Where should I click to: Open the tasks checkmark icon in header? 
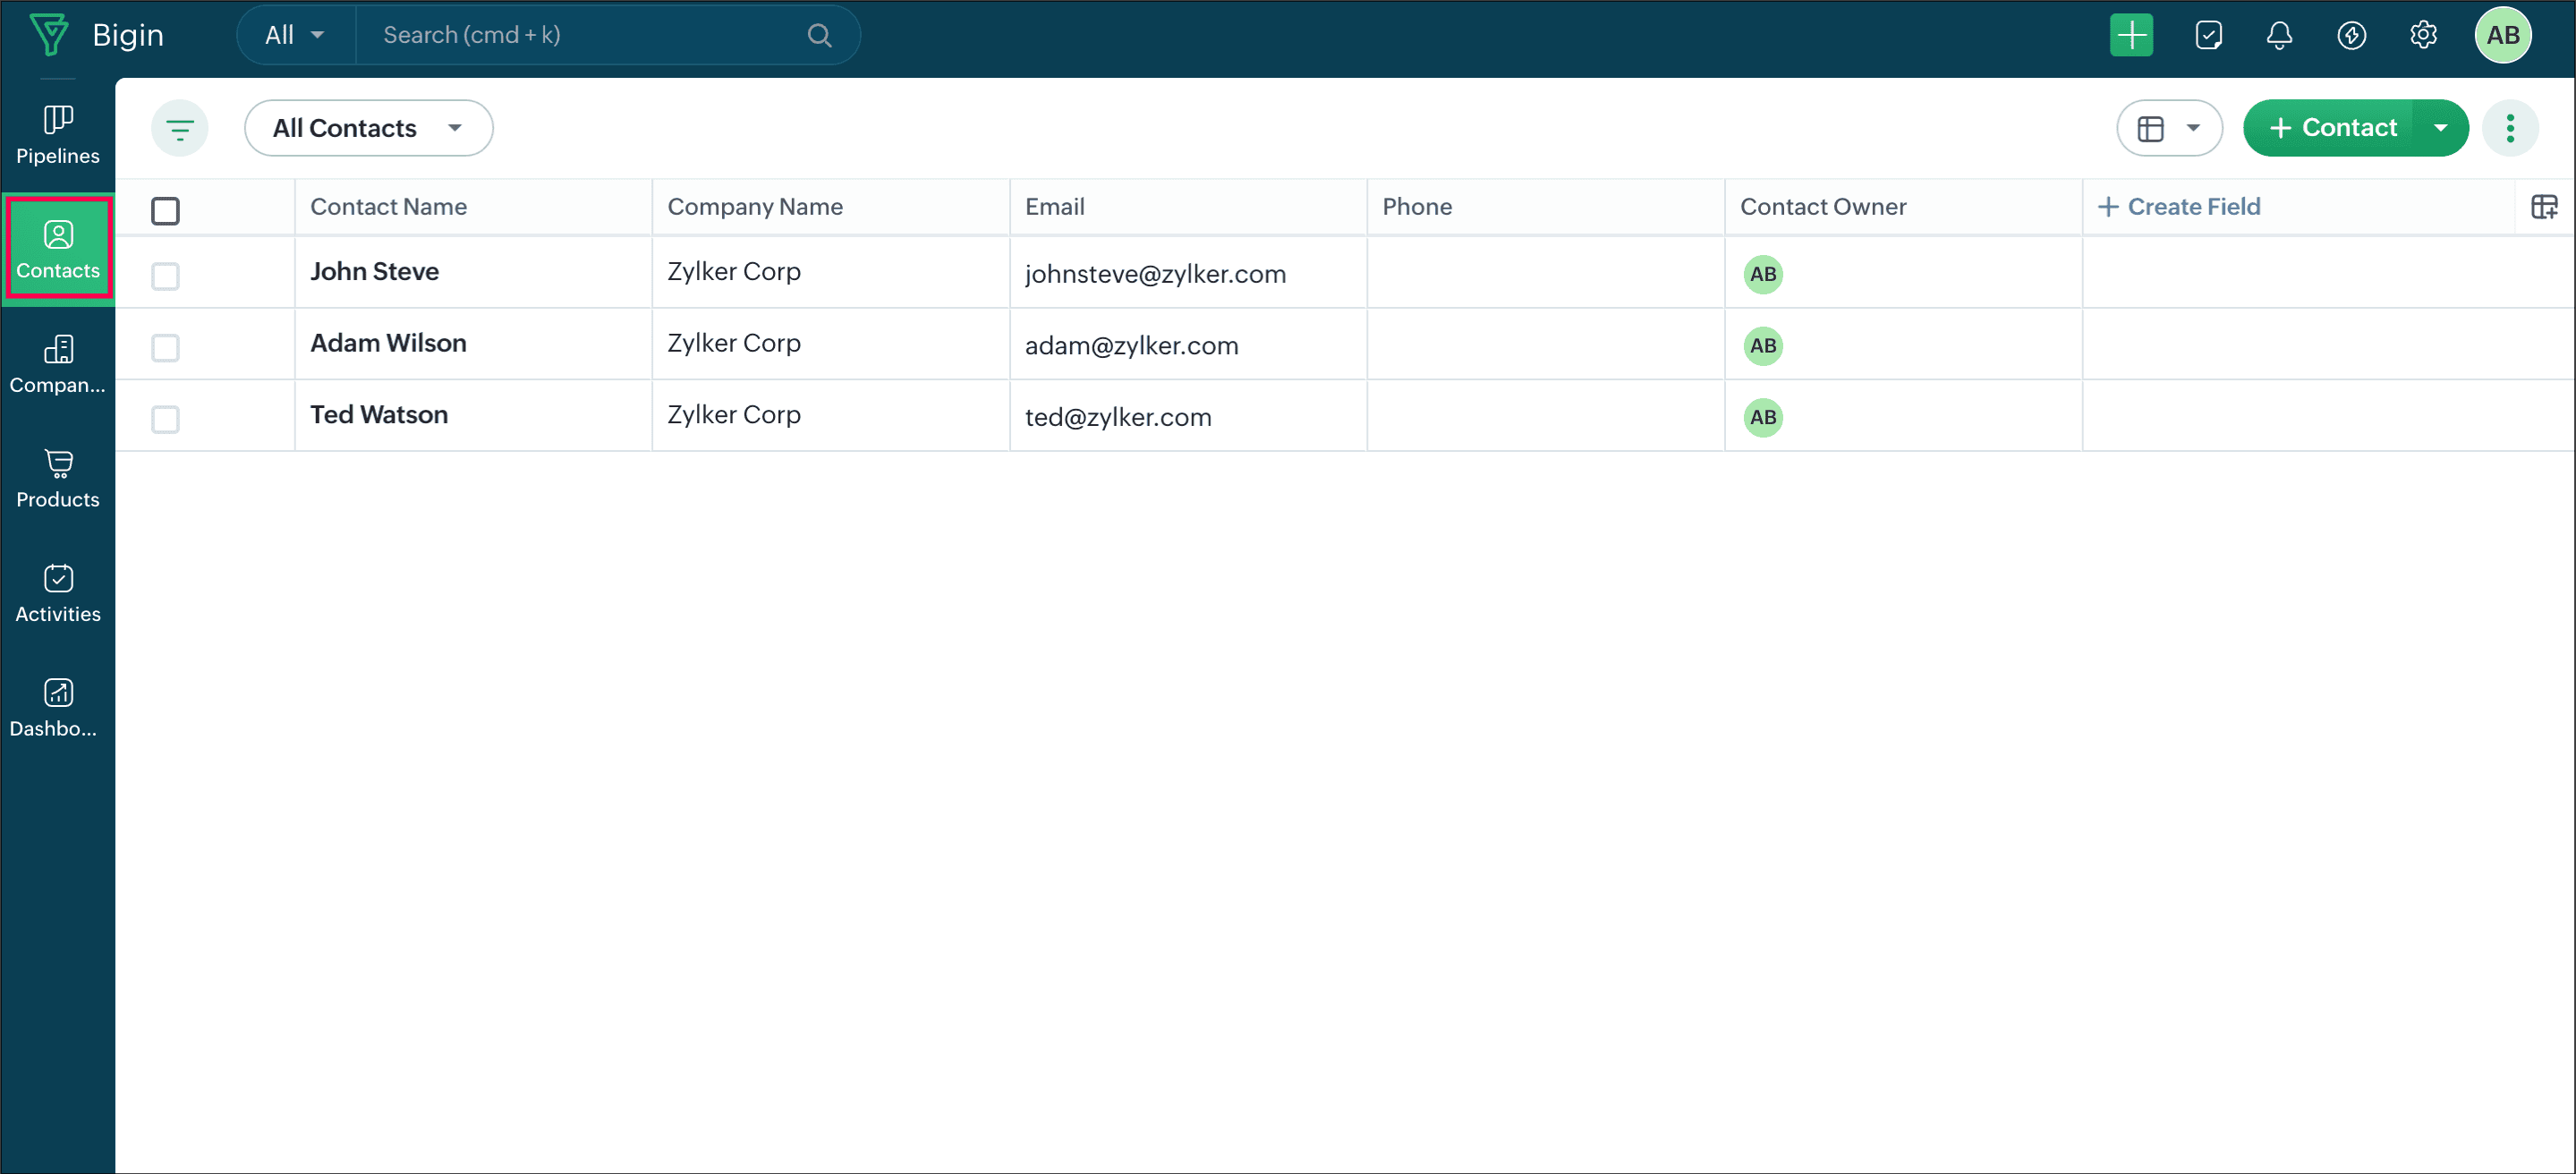[x=2208, y=36]
